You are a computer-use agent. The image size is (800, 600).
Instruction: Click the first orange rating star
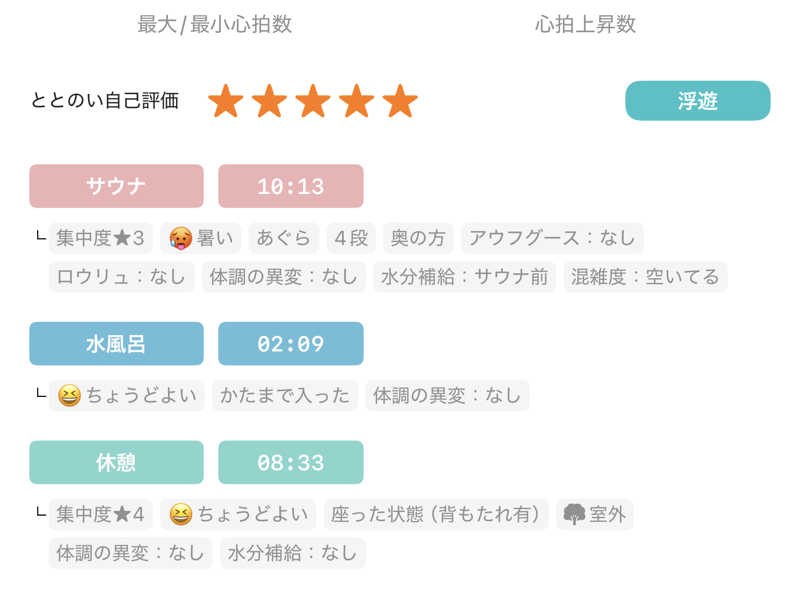(x=226, y=101)
